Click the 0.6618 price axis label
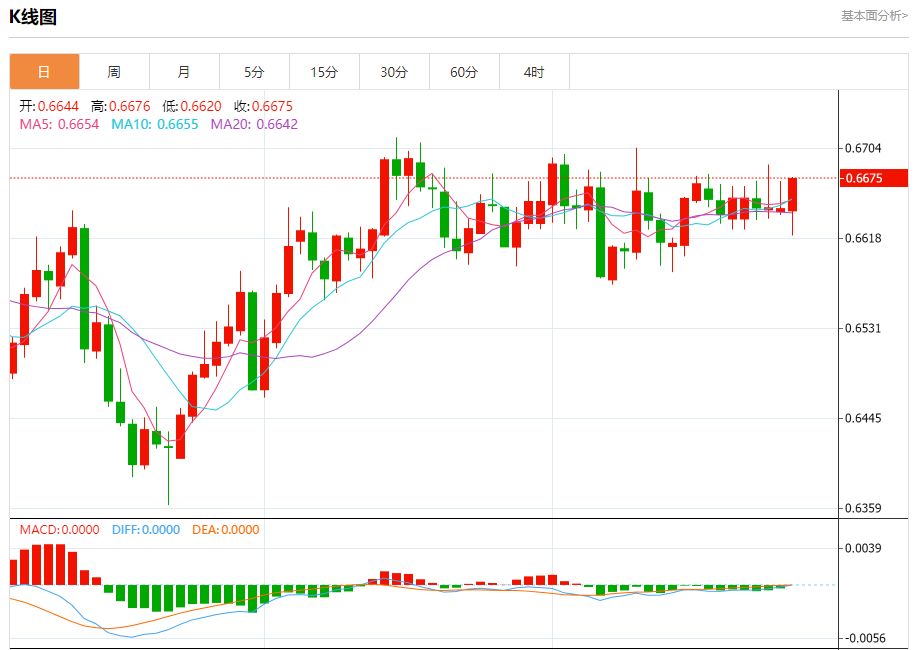This screenshot has width=917, height=650. (863, 238)
